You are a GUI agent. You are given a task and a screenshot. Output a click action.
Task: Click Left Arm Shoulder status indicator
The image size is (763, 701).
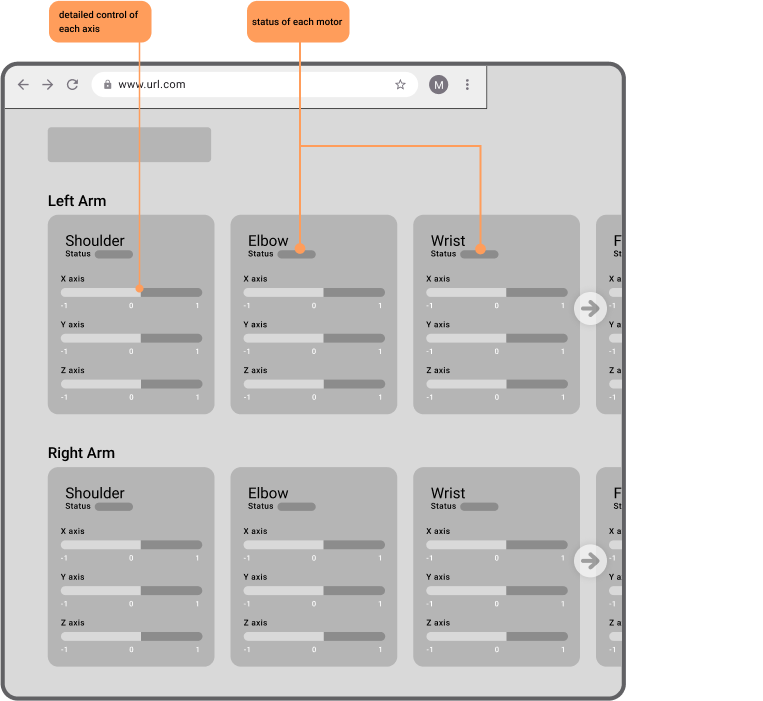point(114,254)
